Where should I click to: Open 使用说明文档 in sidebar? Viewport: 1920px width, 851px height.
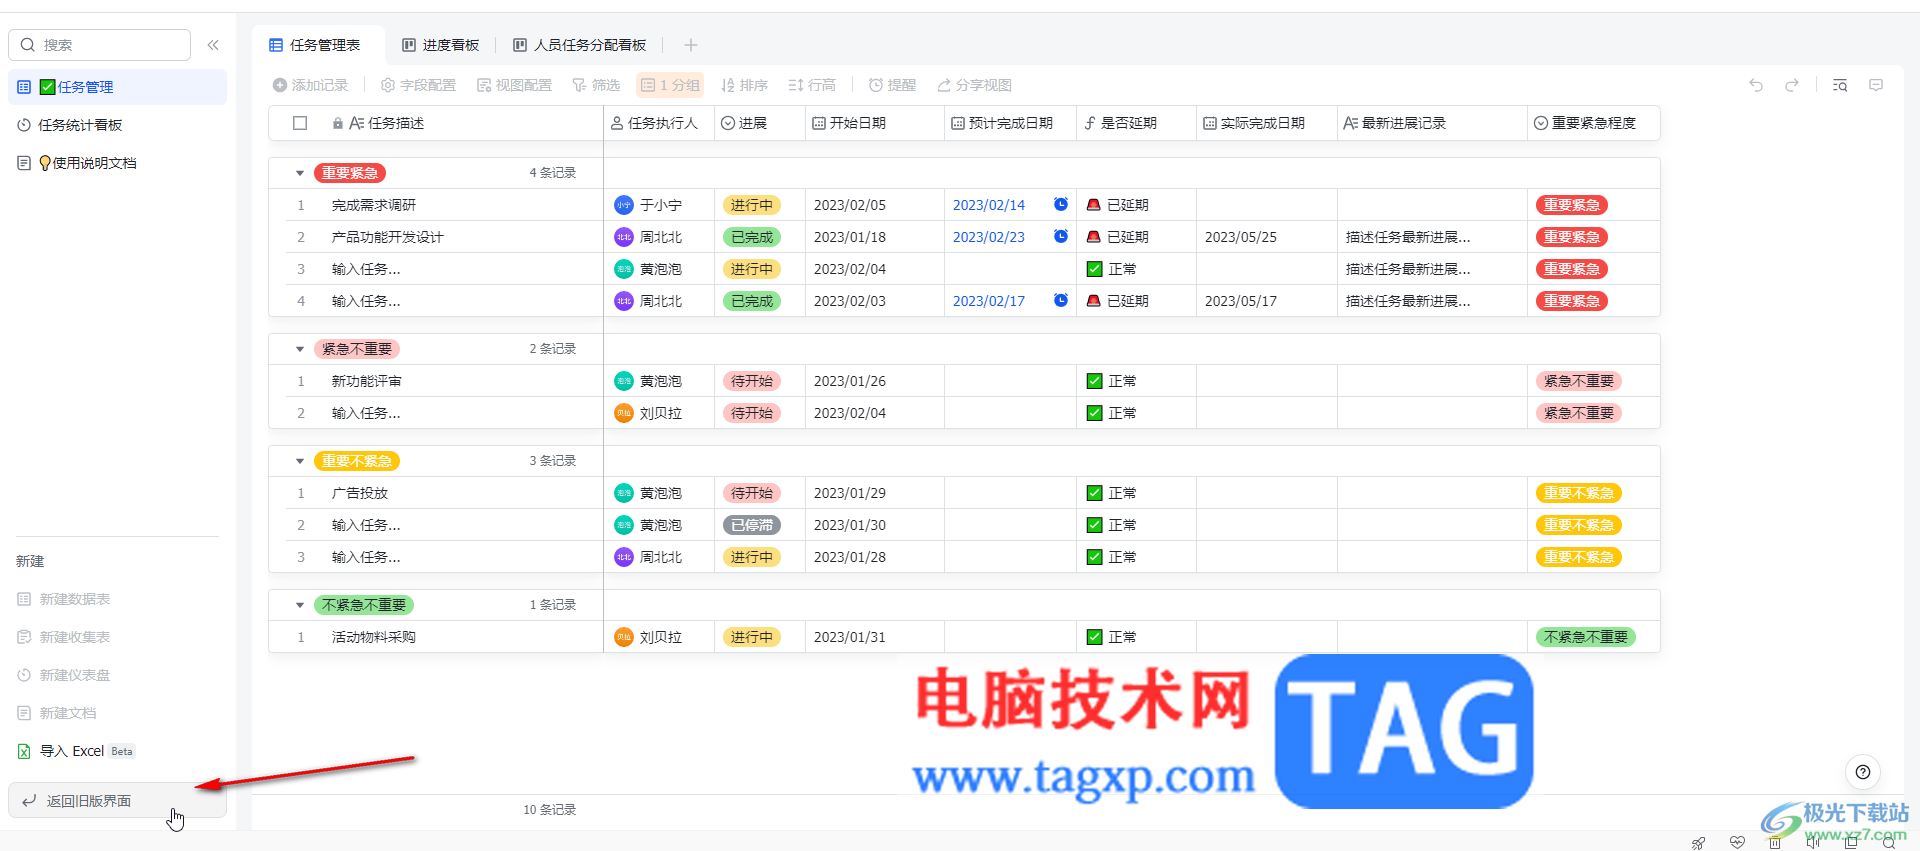point(117,163)
